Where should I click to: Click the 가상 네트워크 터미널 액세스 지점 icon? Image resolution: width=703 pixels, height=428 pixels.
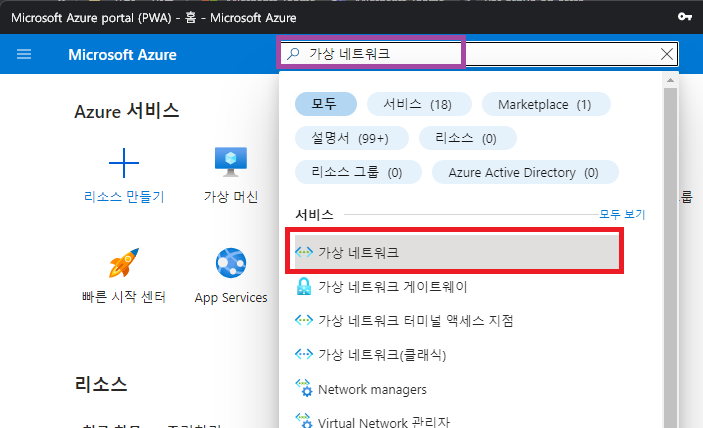[304, 320]
